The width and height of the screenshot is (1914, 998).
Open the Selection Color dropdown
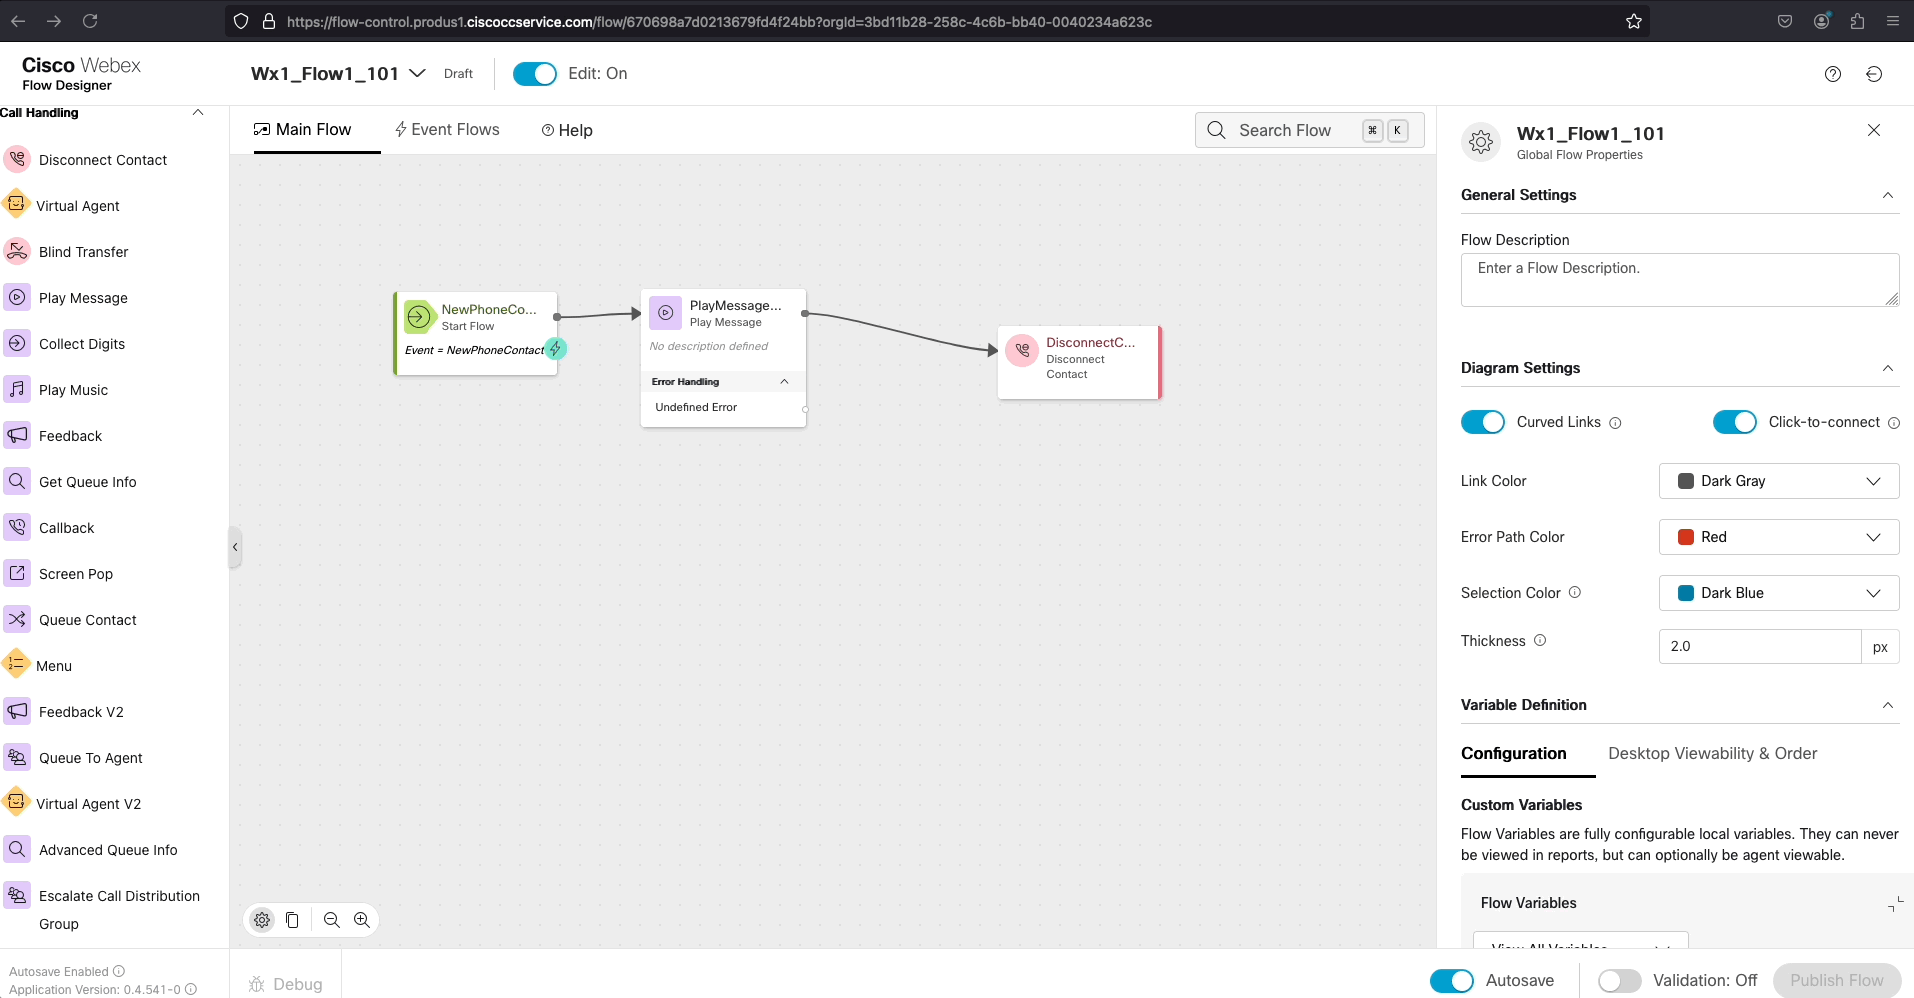pyautogui.click(x=1778, y=593)
